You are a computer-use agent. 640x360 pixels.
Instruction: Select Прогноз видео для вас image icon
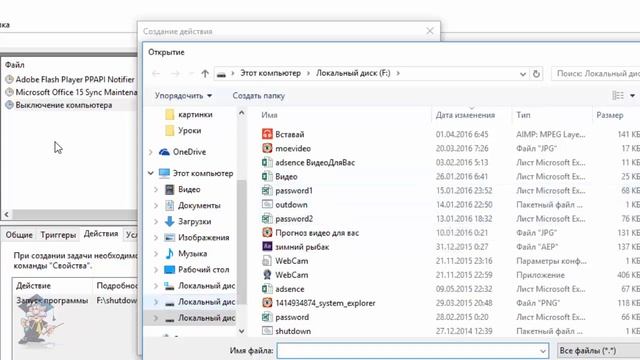coord(267,233)
